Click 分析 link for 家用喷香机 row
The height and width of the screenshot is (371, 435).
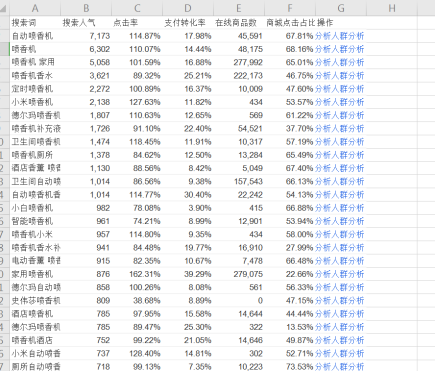(323, 274)
